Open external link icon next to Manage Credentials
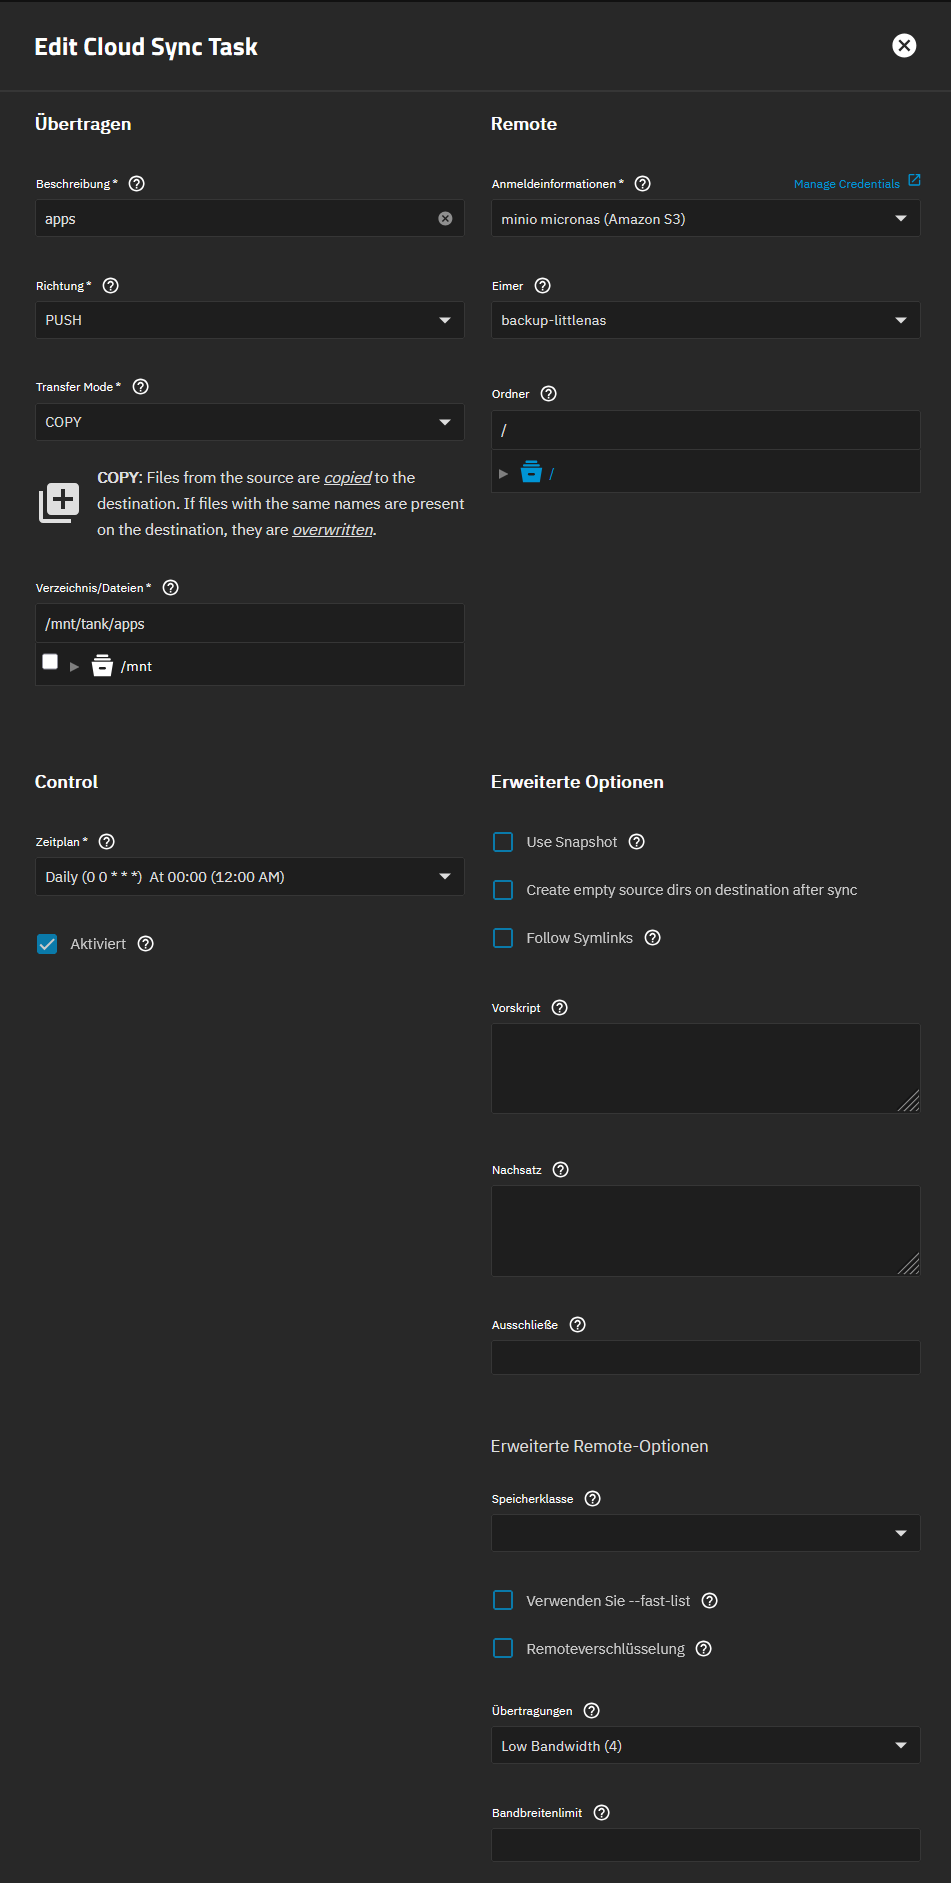 click(x=914, y=180)
